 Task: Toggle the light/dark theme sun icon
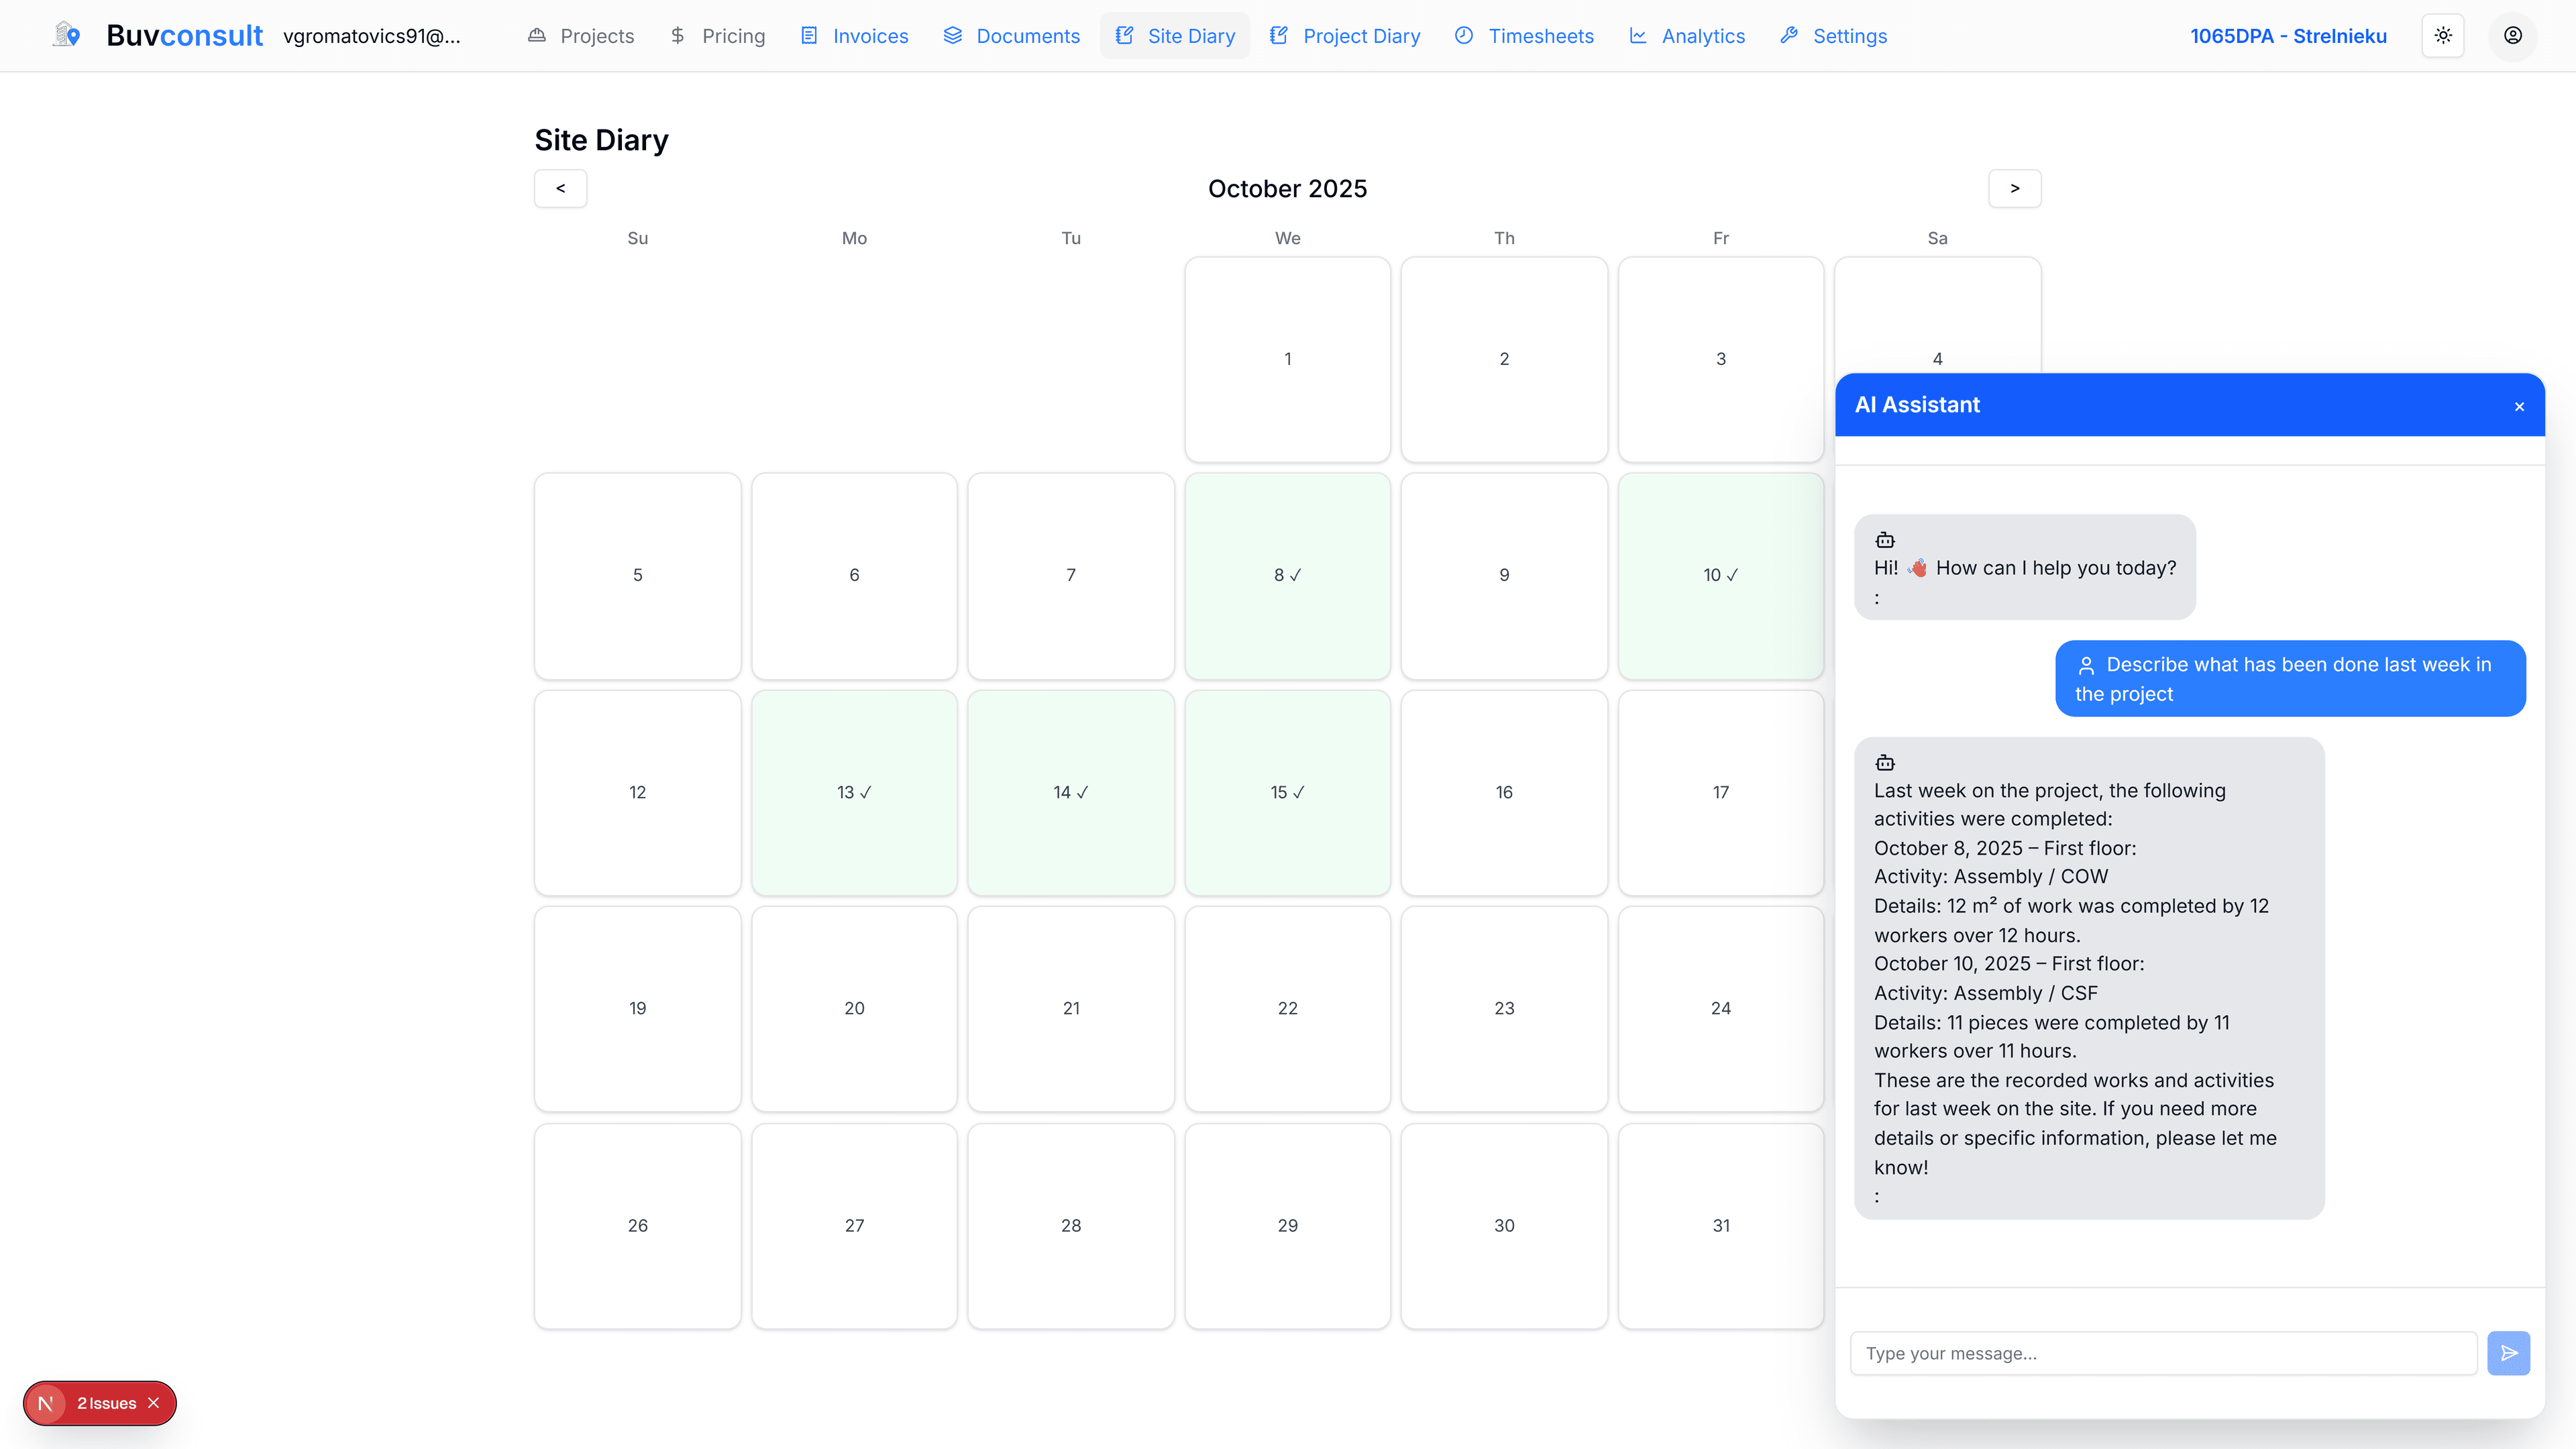pos(2443,35)
